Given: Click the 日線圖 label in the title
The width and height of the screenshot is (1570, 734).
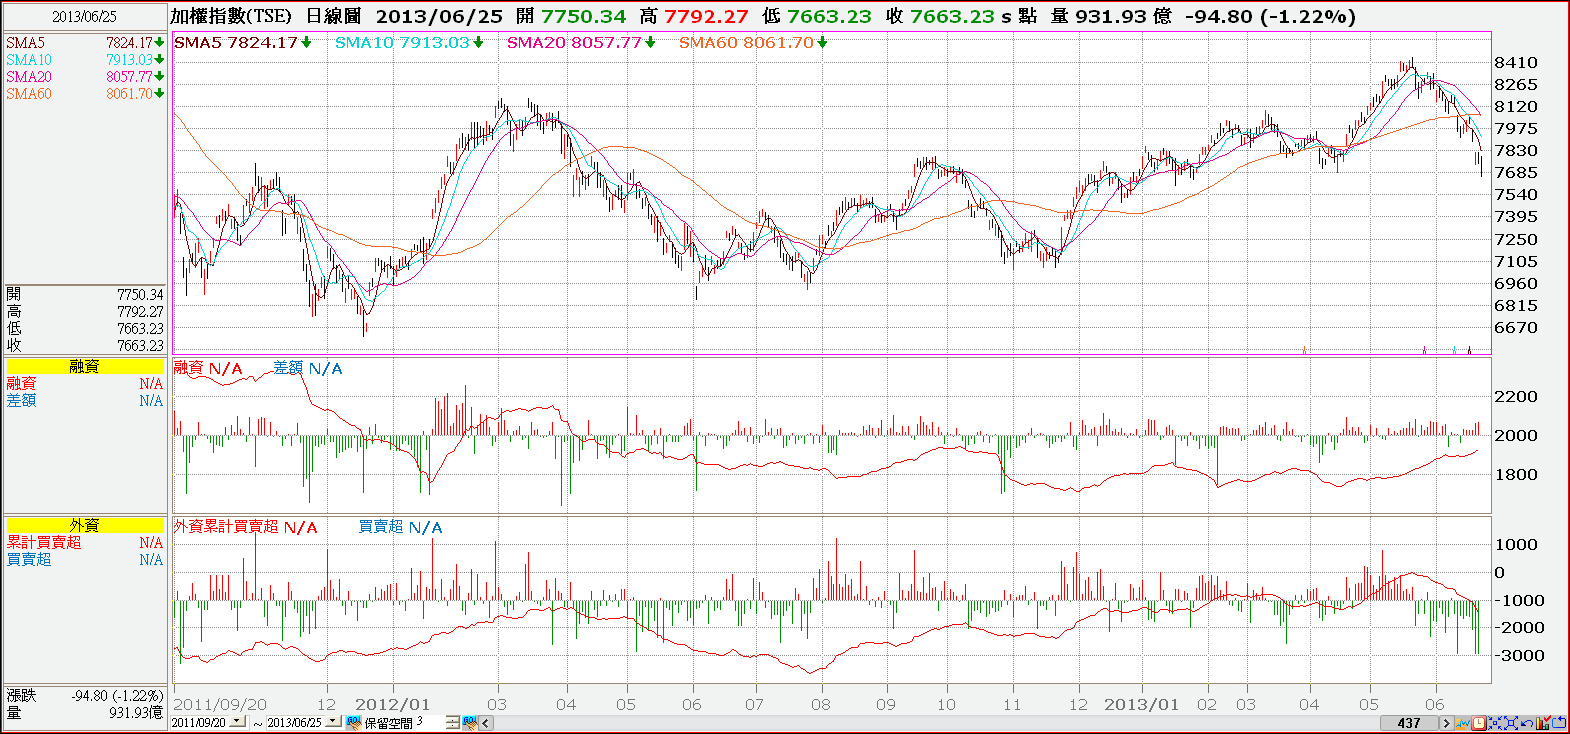Looking at the screenshot, I should (333, 16).
